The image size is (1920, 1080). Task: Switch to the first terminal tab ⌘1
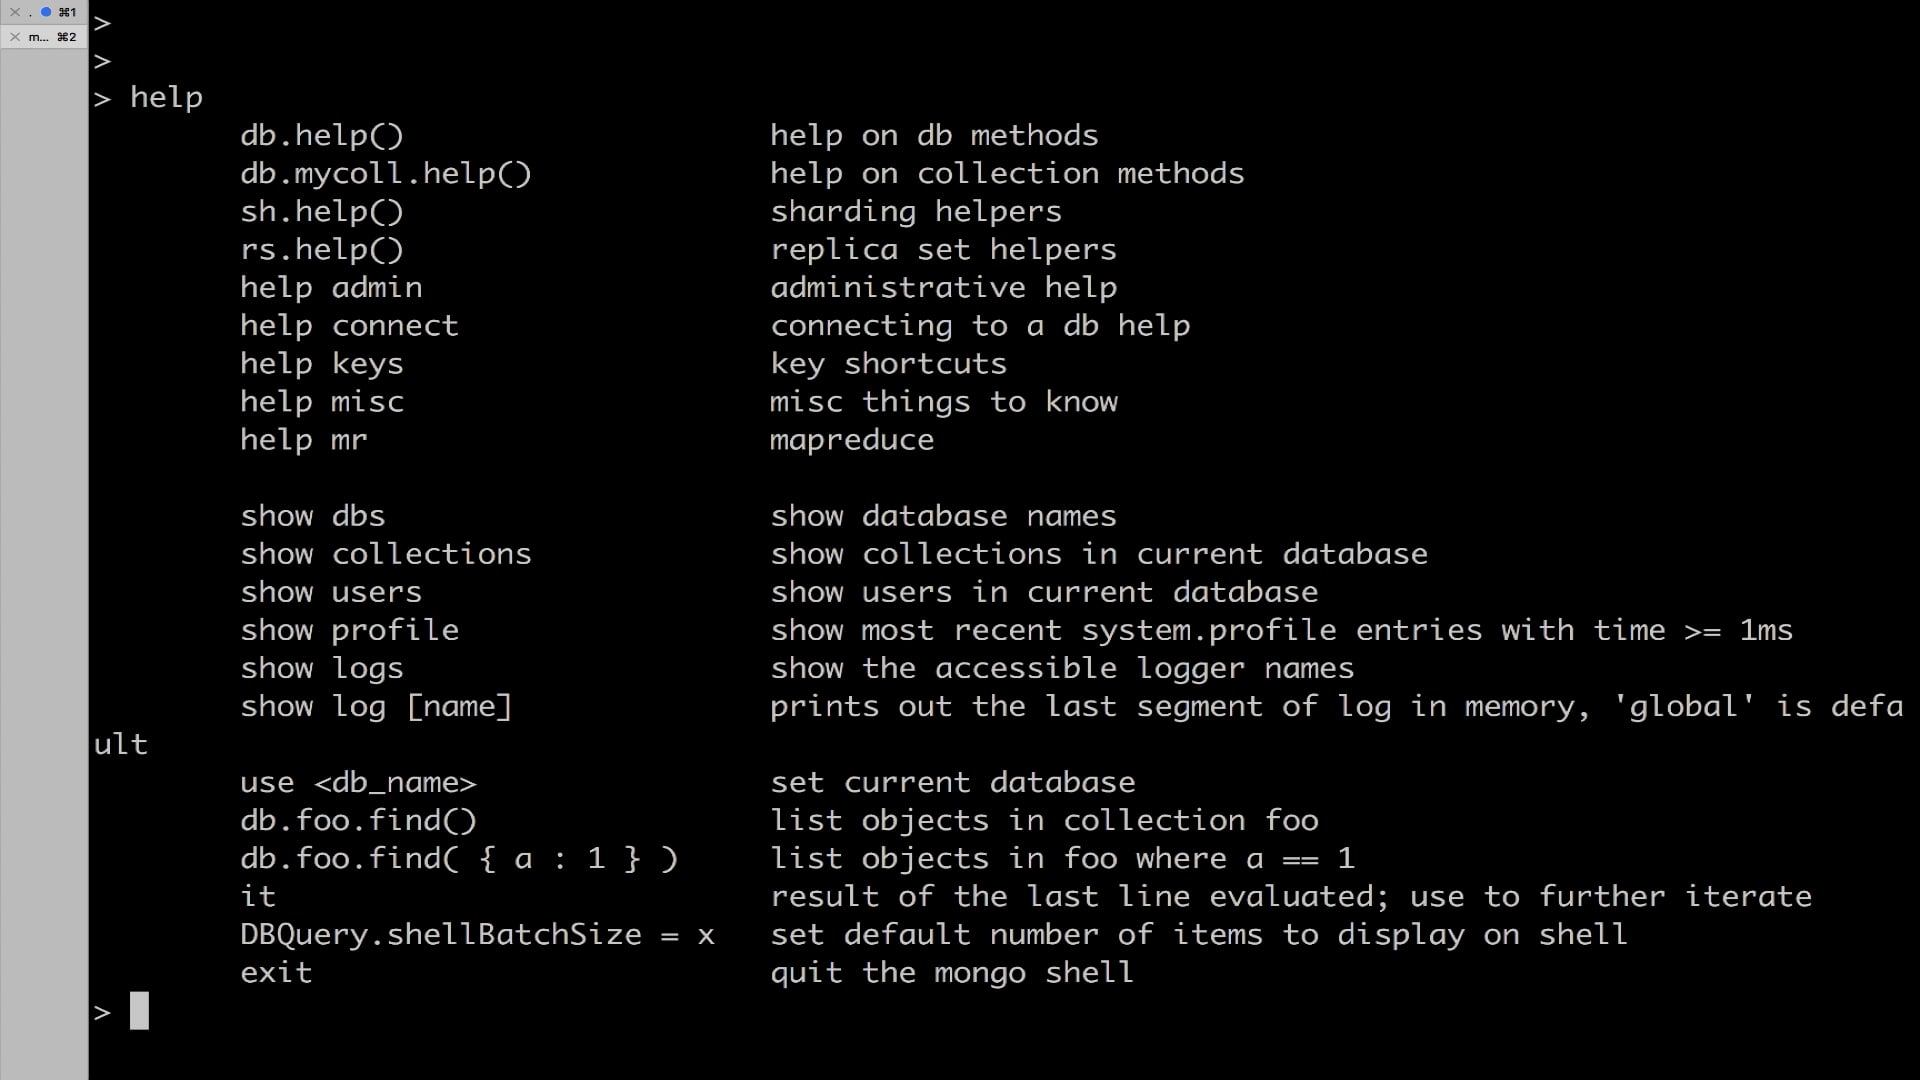click(66, 12)
